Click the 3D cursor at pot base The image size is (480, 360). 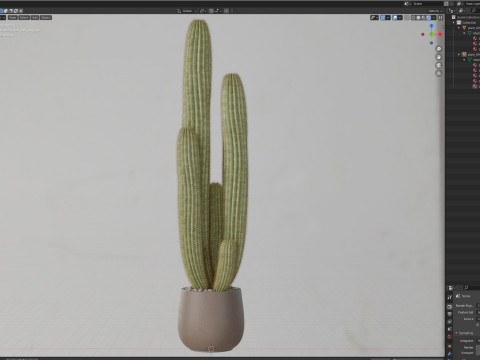tap(211, 349)
